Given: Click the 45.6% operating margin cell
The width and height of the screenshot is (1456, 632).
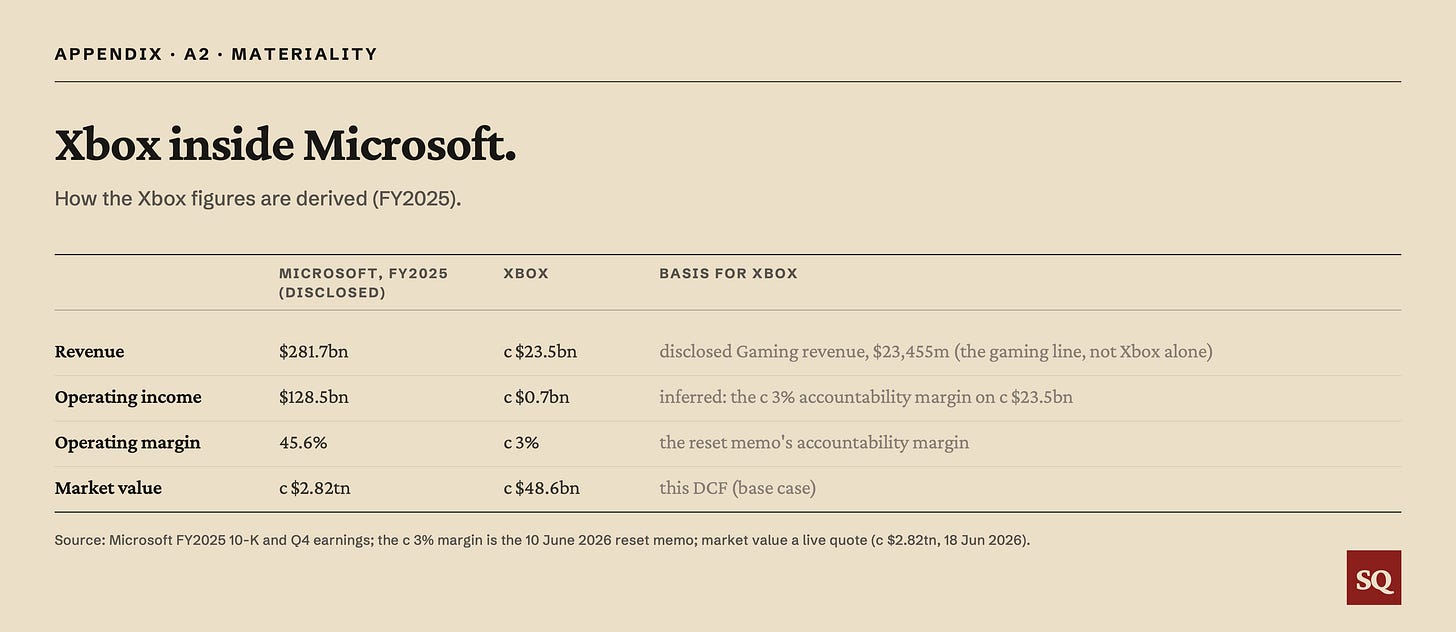Looking at the screenshot, I should pos(303,442).
